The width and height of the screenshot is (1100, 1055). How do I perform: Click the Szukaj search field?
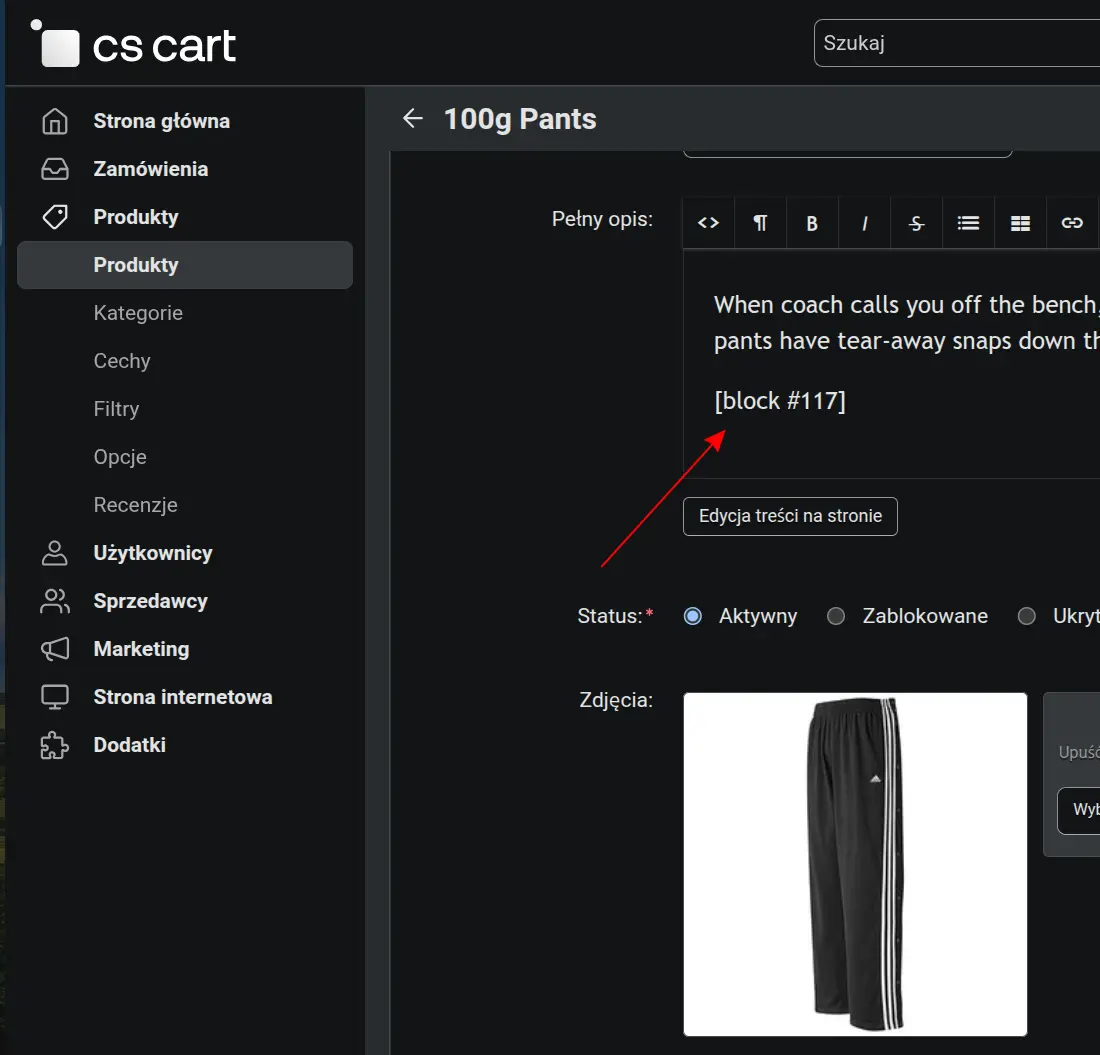click(955, 43)
